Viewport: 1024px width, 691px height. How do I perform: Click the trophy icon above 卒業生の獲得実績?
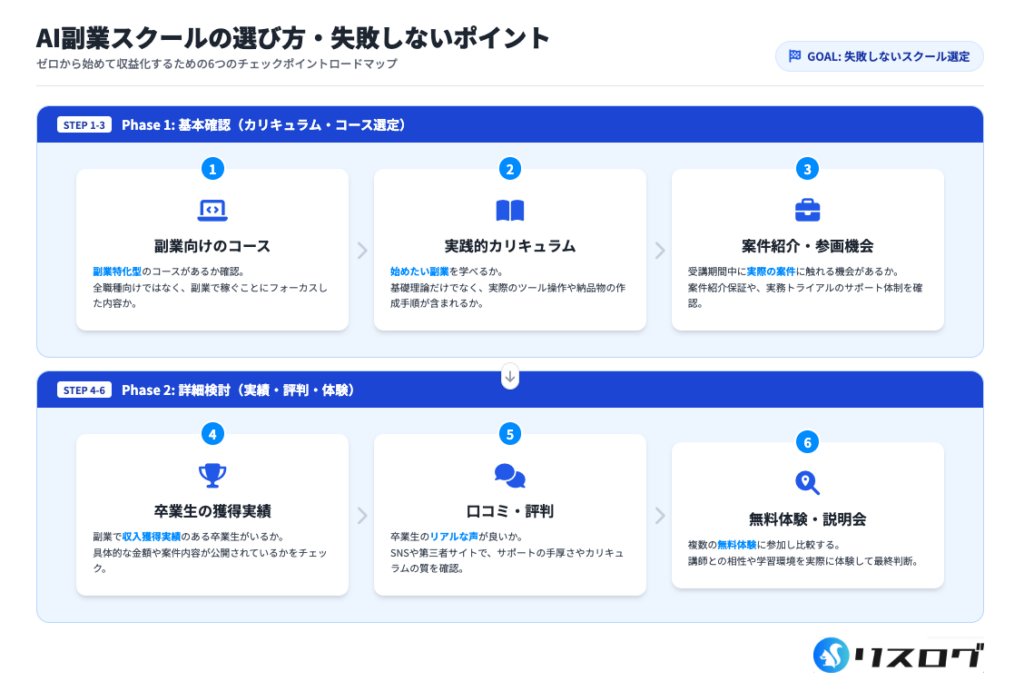212,475
